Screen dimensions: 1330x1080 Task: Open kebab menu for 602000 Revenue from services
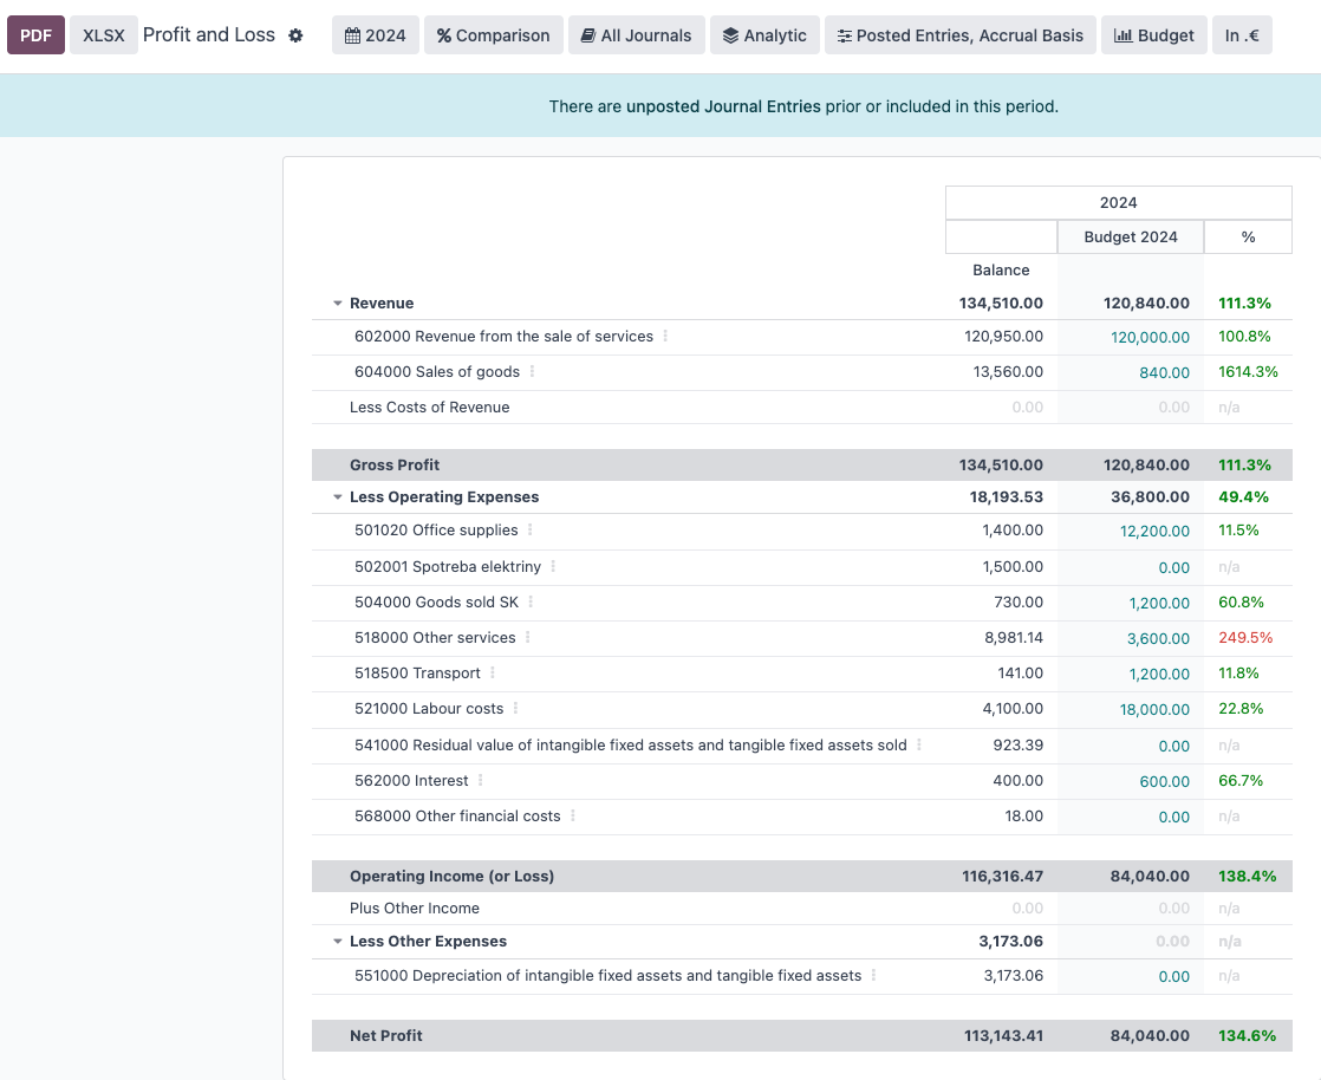click(665, 337)
